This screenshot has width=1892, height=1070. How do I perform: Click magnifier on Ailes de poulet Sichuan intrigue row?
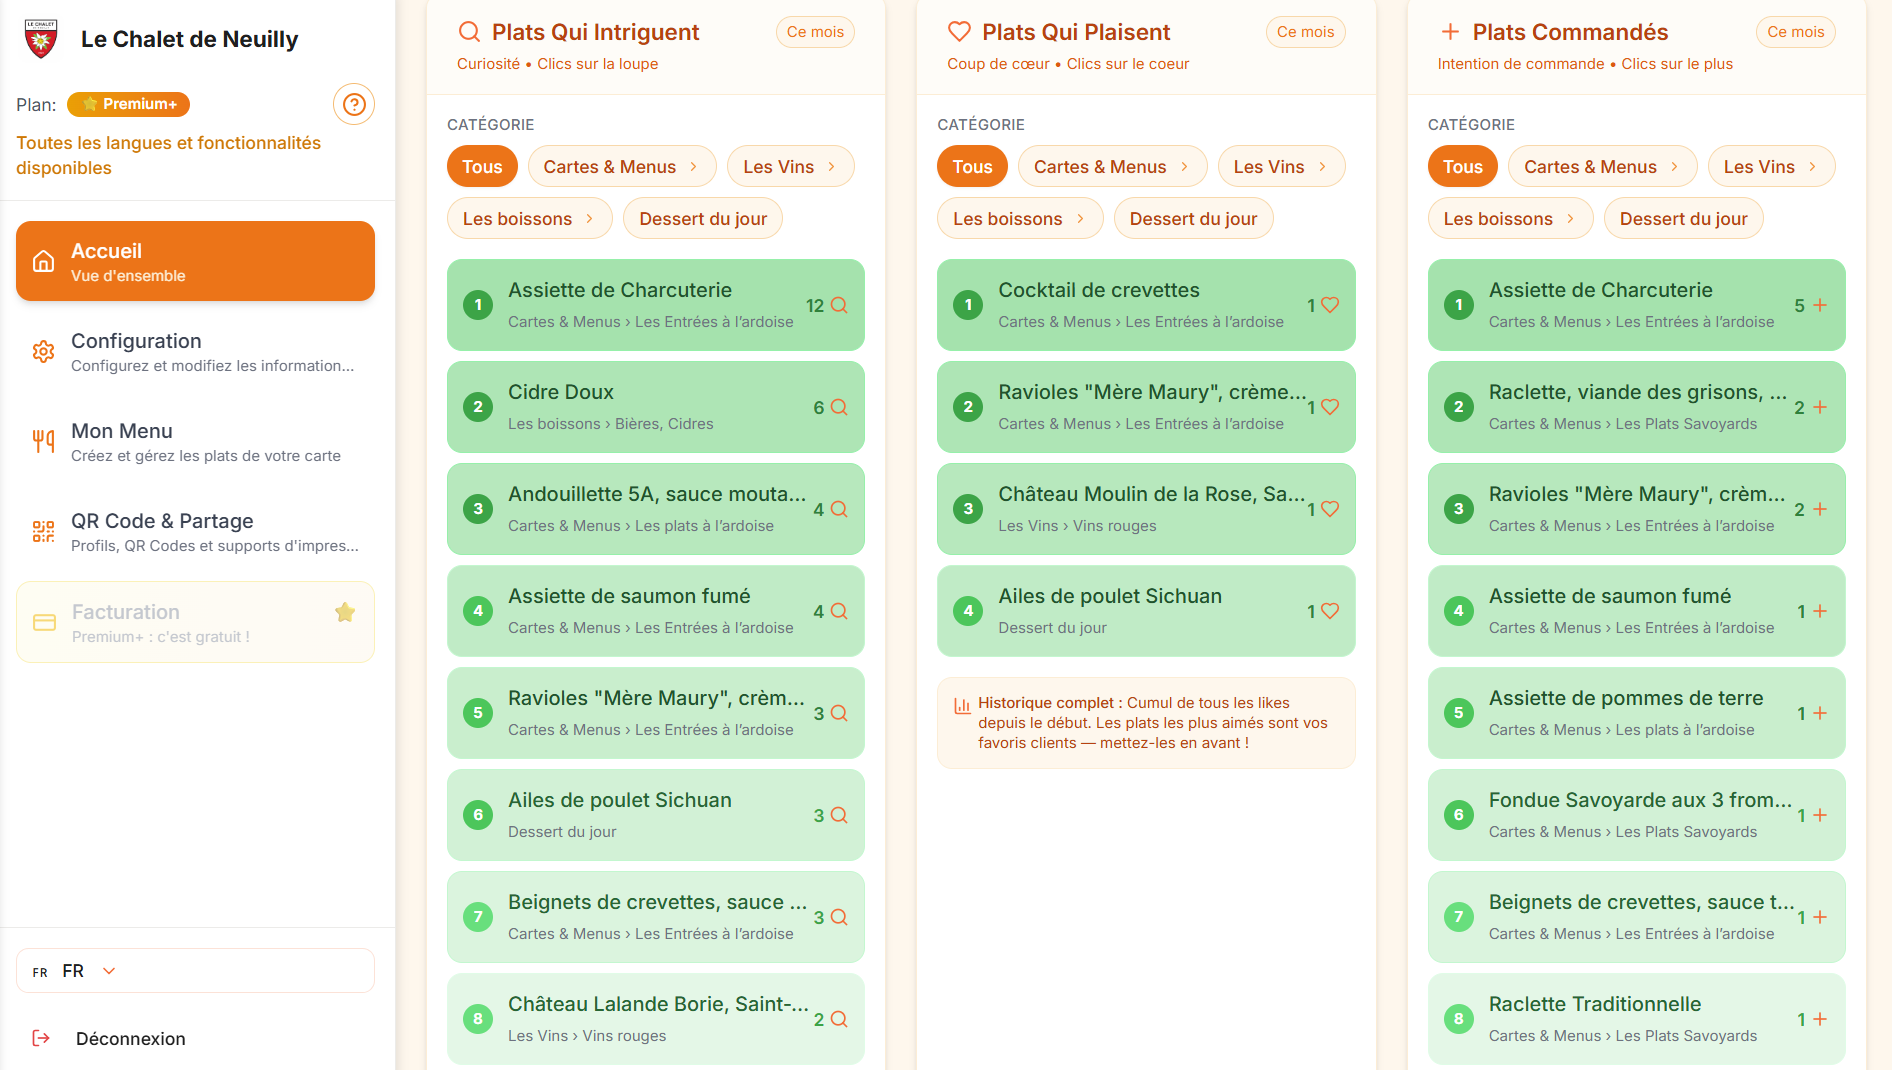[839, 815]
